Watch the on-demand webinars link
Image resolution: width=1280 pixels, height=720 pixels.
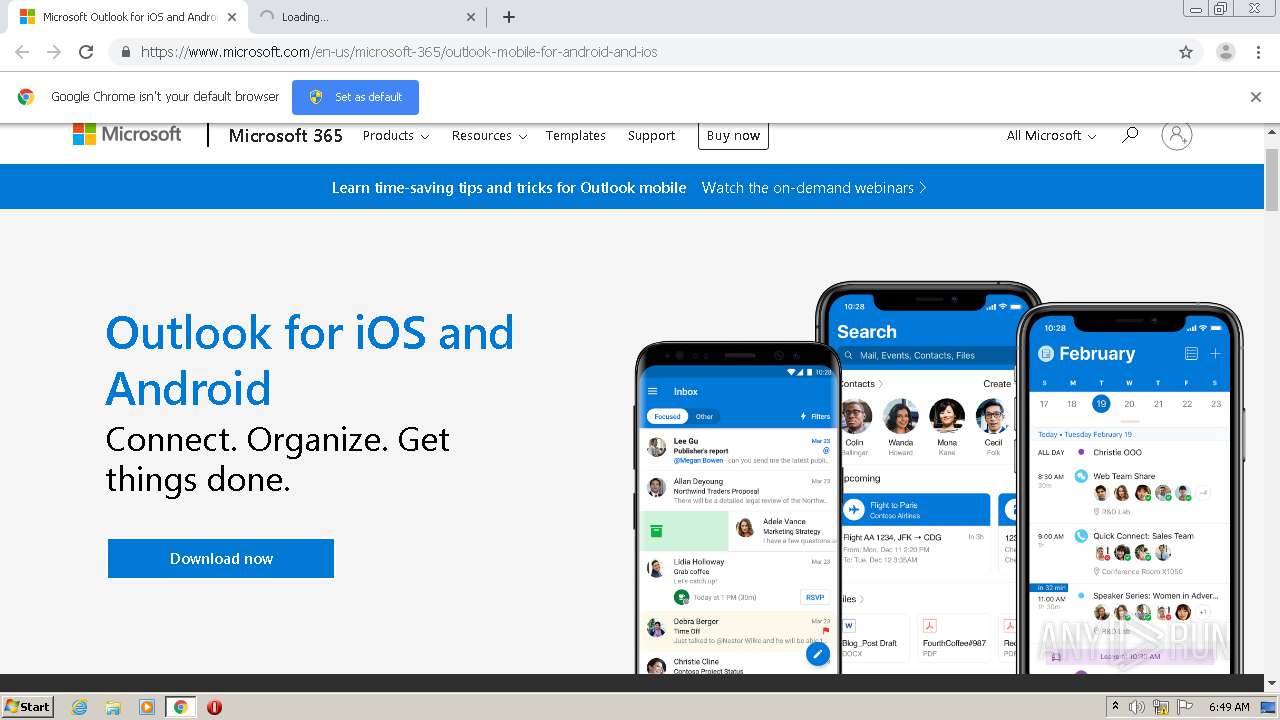pyautogui.click(x=814, y=187)
